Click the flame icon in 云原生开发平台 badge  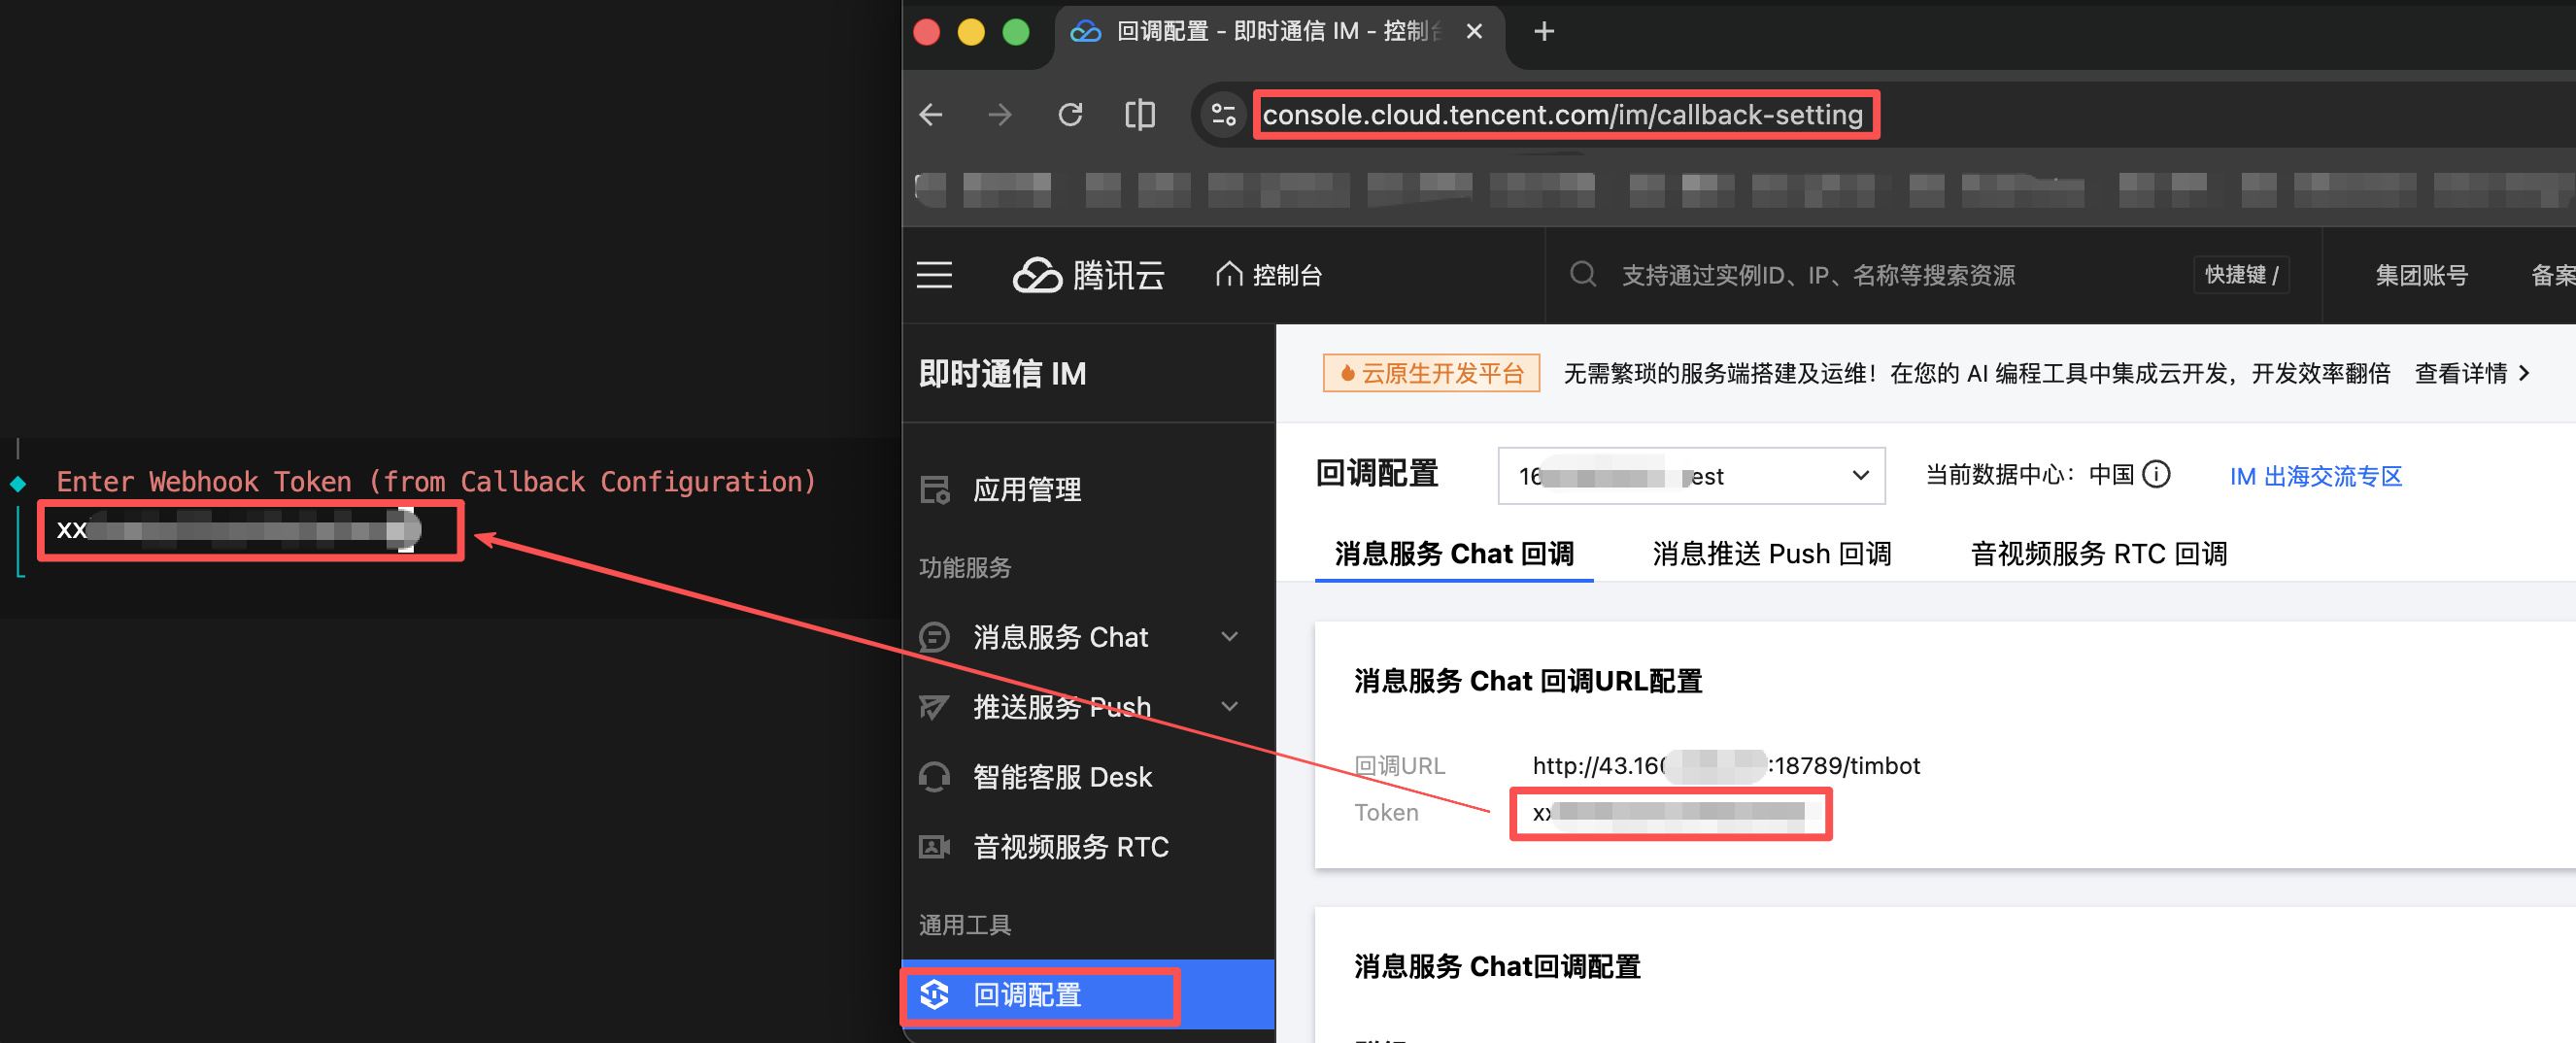[1348, 374]
